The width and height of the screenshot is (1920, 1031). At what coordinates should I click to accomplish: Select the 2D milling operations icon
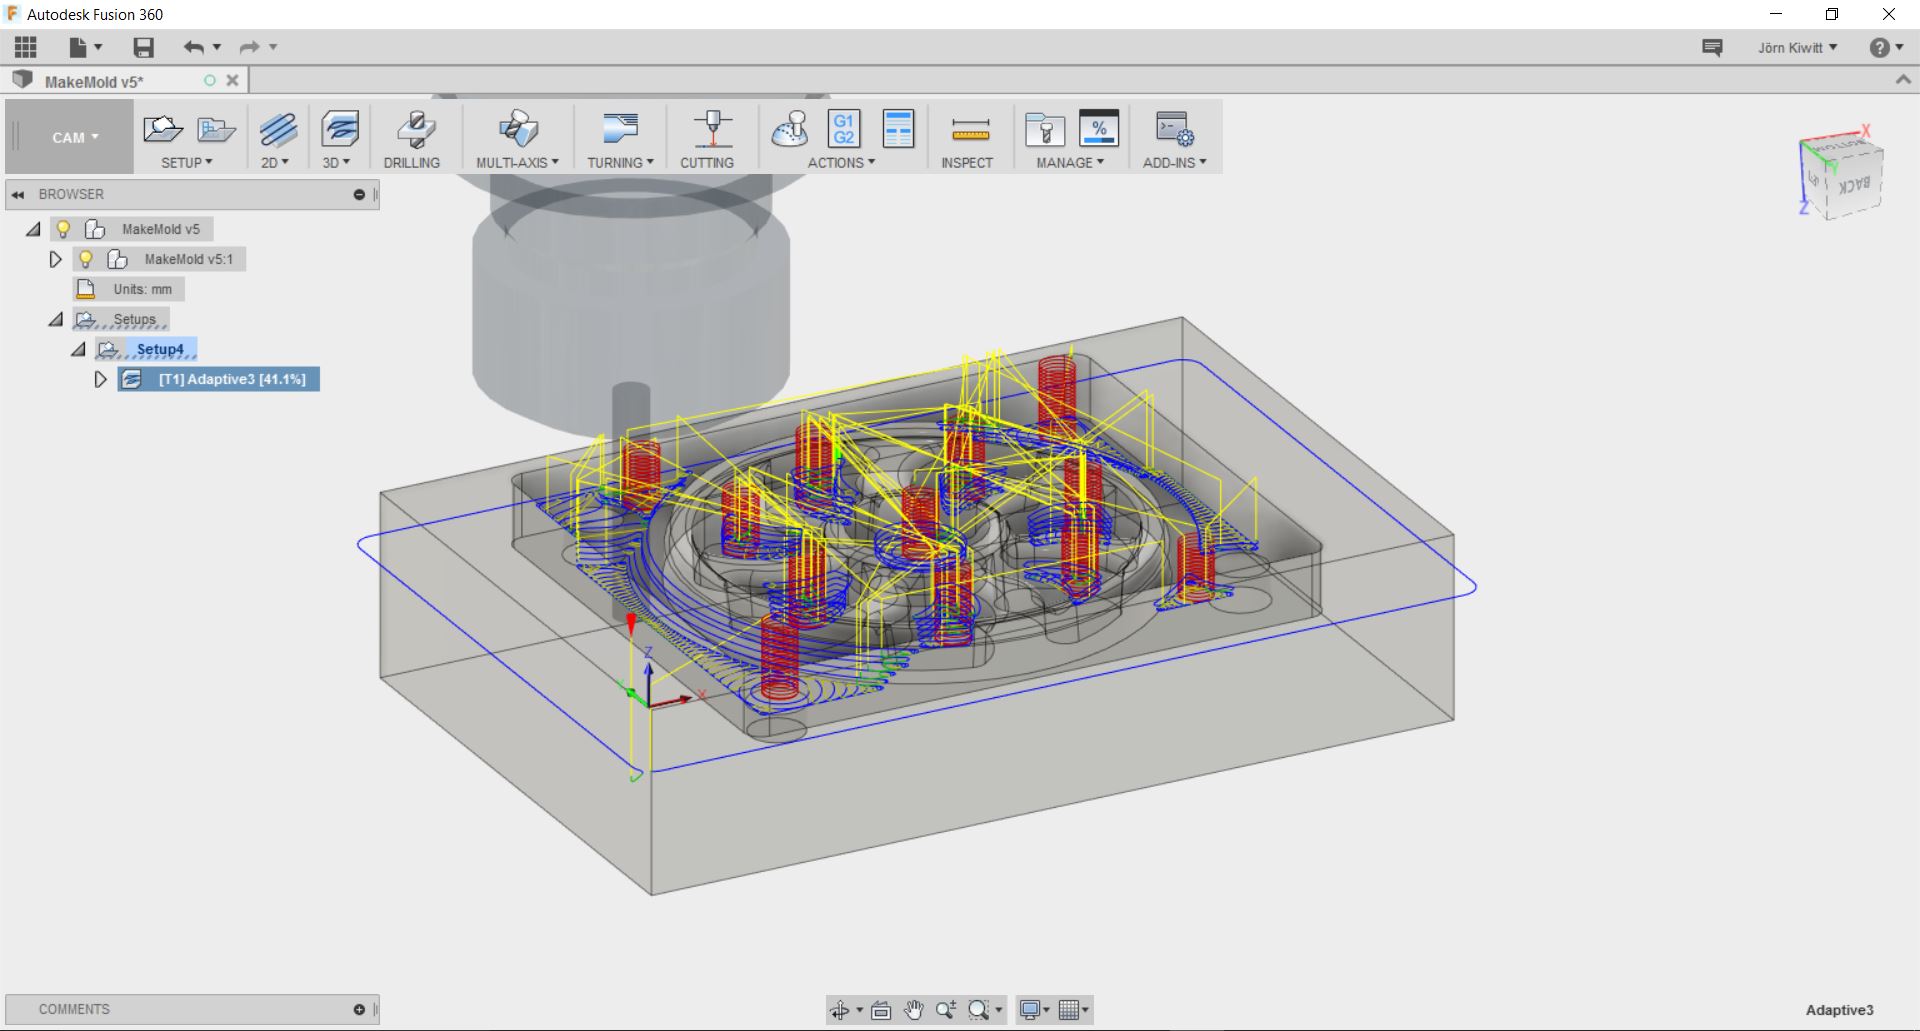coord(278,129)
